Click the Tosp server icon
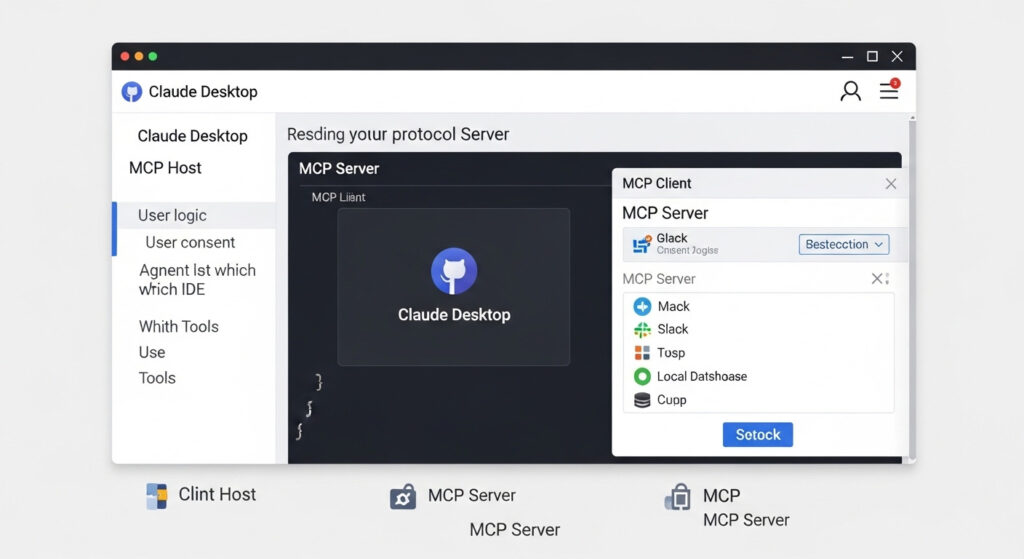The height and width of the screenshot is (559, 1024). tap(642, 353)
